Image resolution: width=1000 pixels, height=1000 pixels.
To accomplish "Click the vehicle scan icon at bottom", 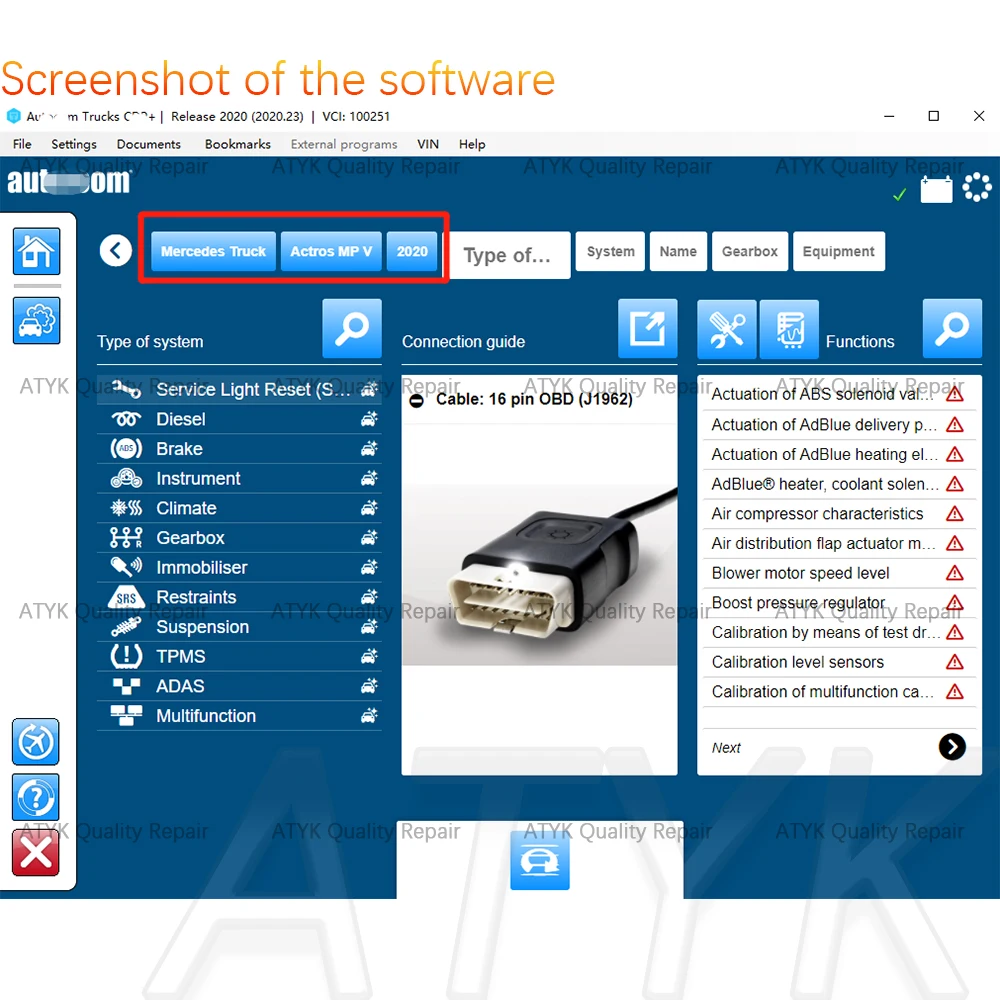I will pyautogui.click(x=540, y=860).
